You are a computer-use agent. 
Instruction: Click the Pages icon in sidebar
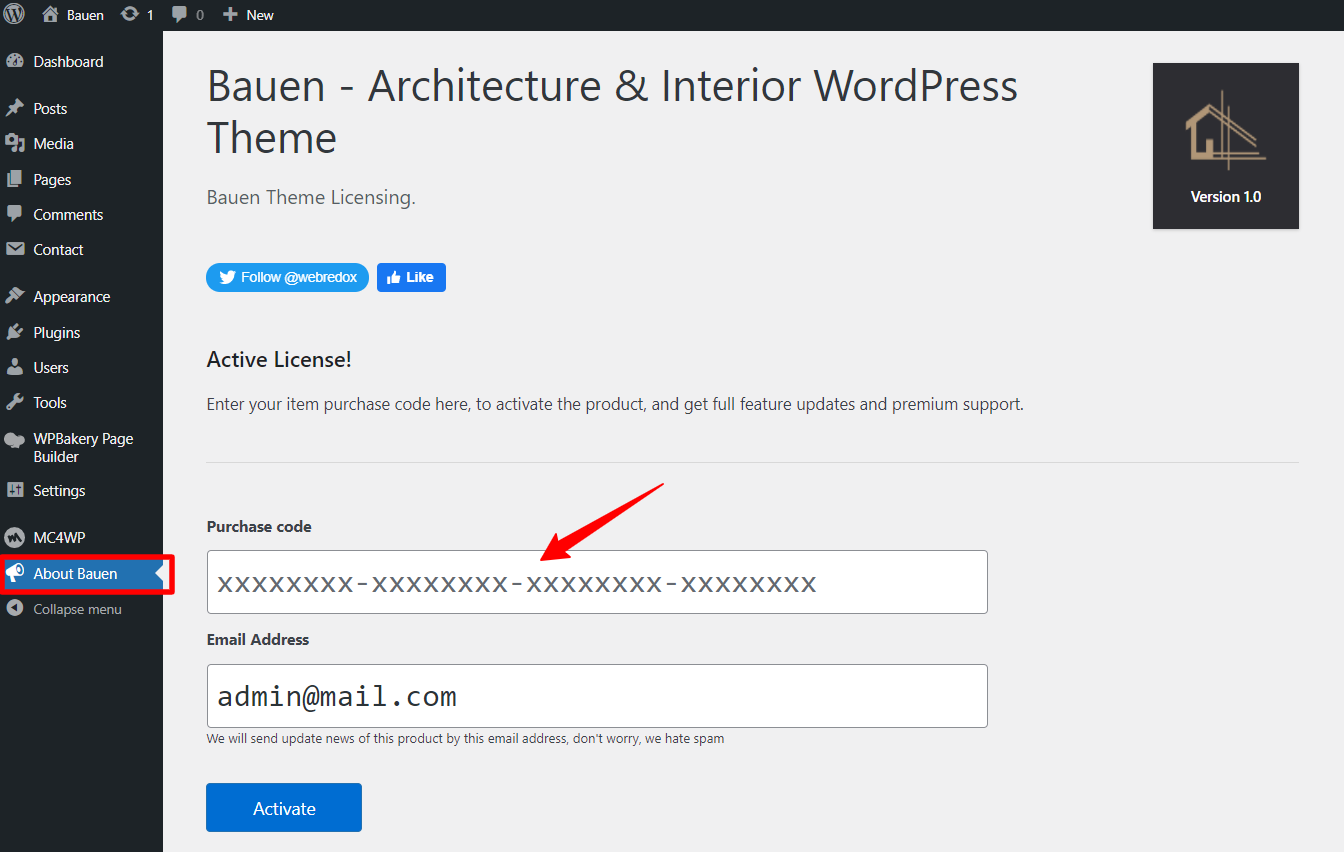pos(15,179)
